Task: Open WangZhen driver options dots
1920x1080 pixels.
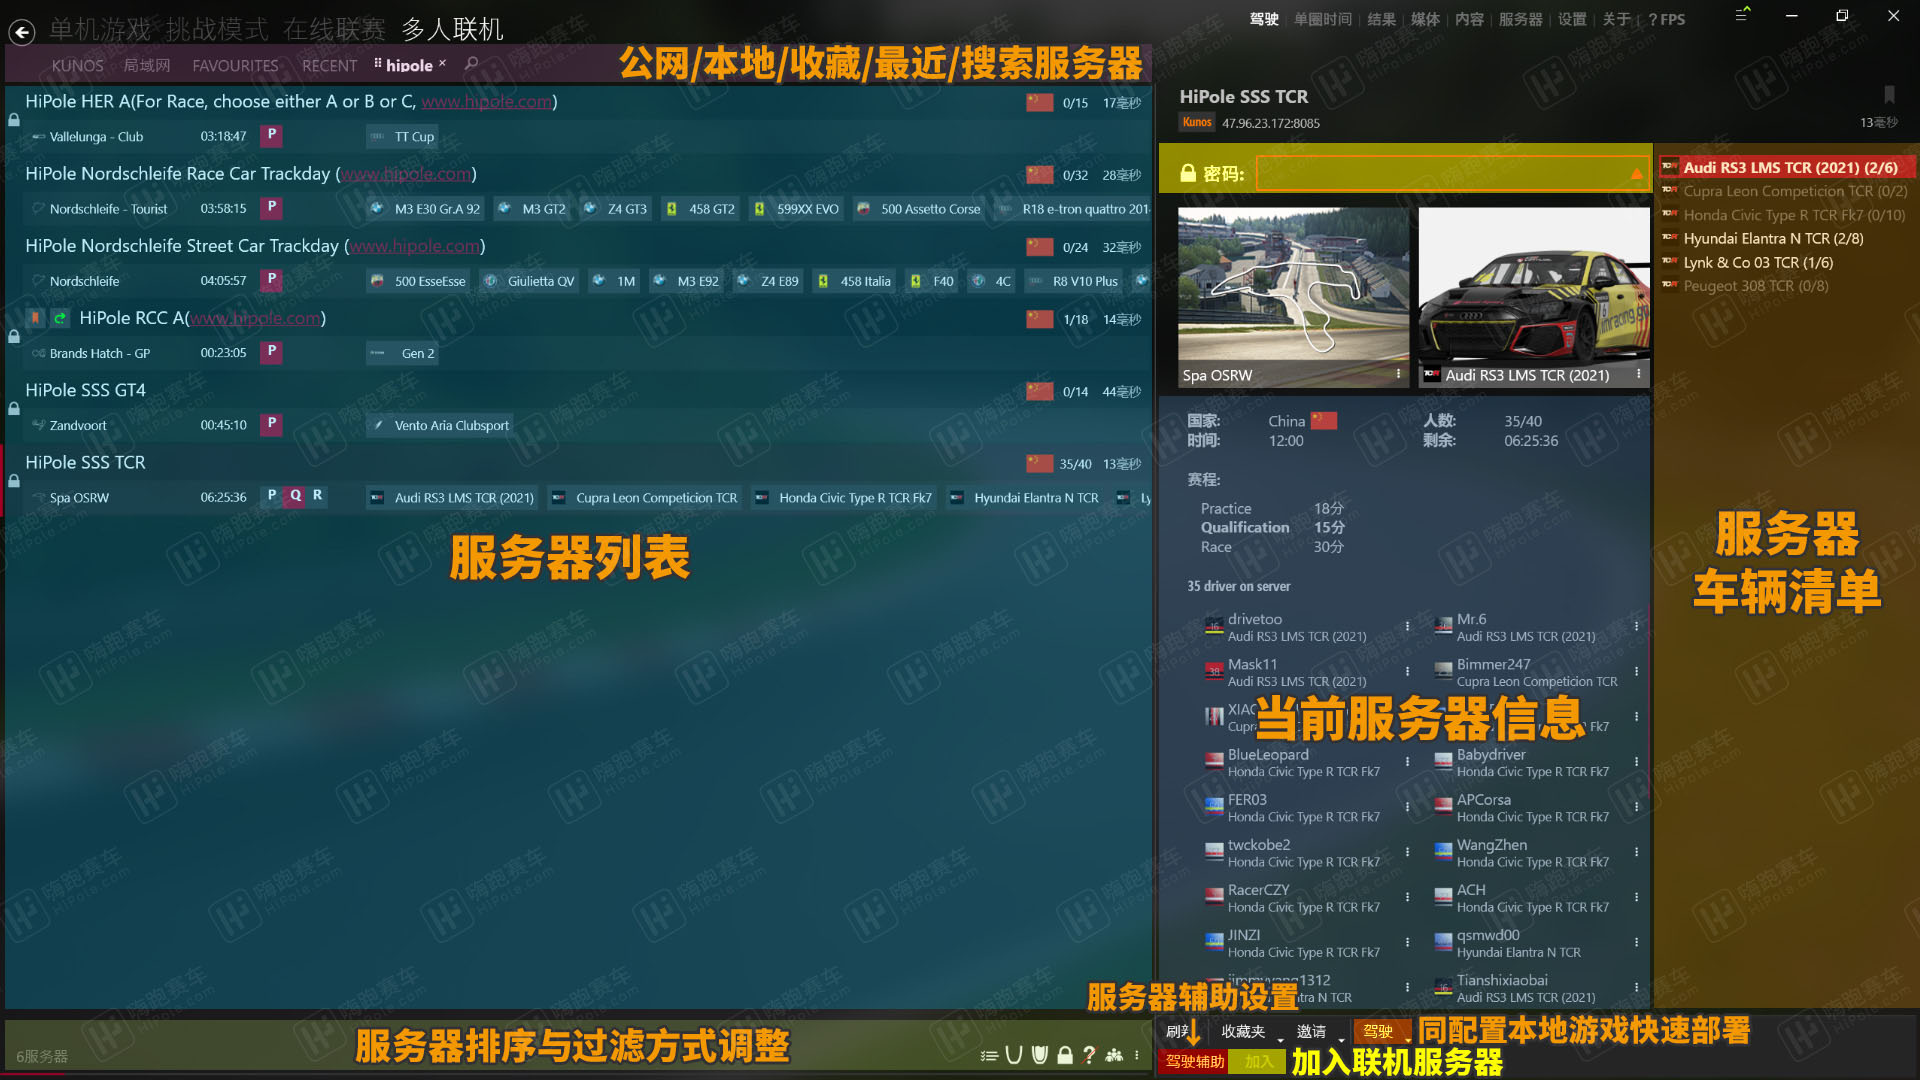Action: click(x=1637, y=852)
